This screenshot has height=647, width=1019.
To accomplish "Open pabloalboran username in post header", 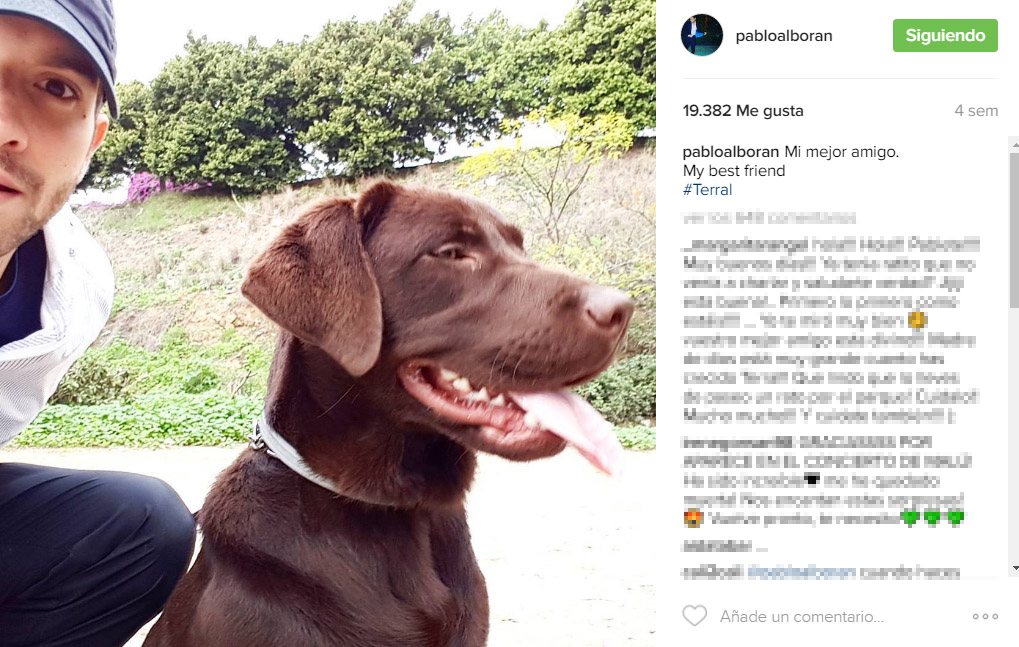I will 784,36.
